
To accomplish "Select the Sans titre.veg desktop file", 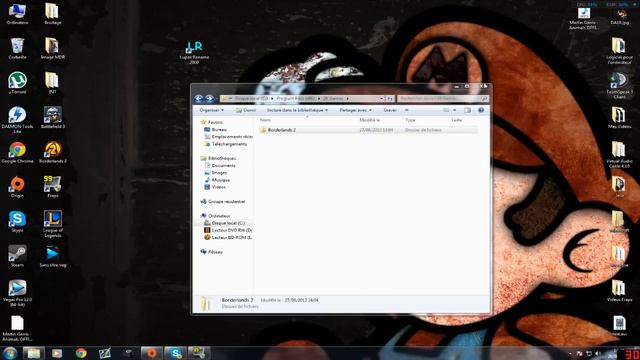I will (53, 257).
